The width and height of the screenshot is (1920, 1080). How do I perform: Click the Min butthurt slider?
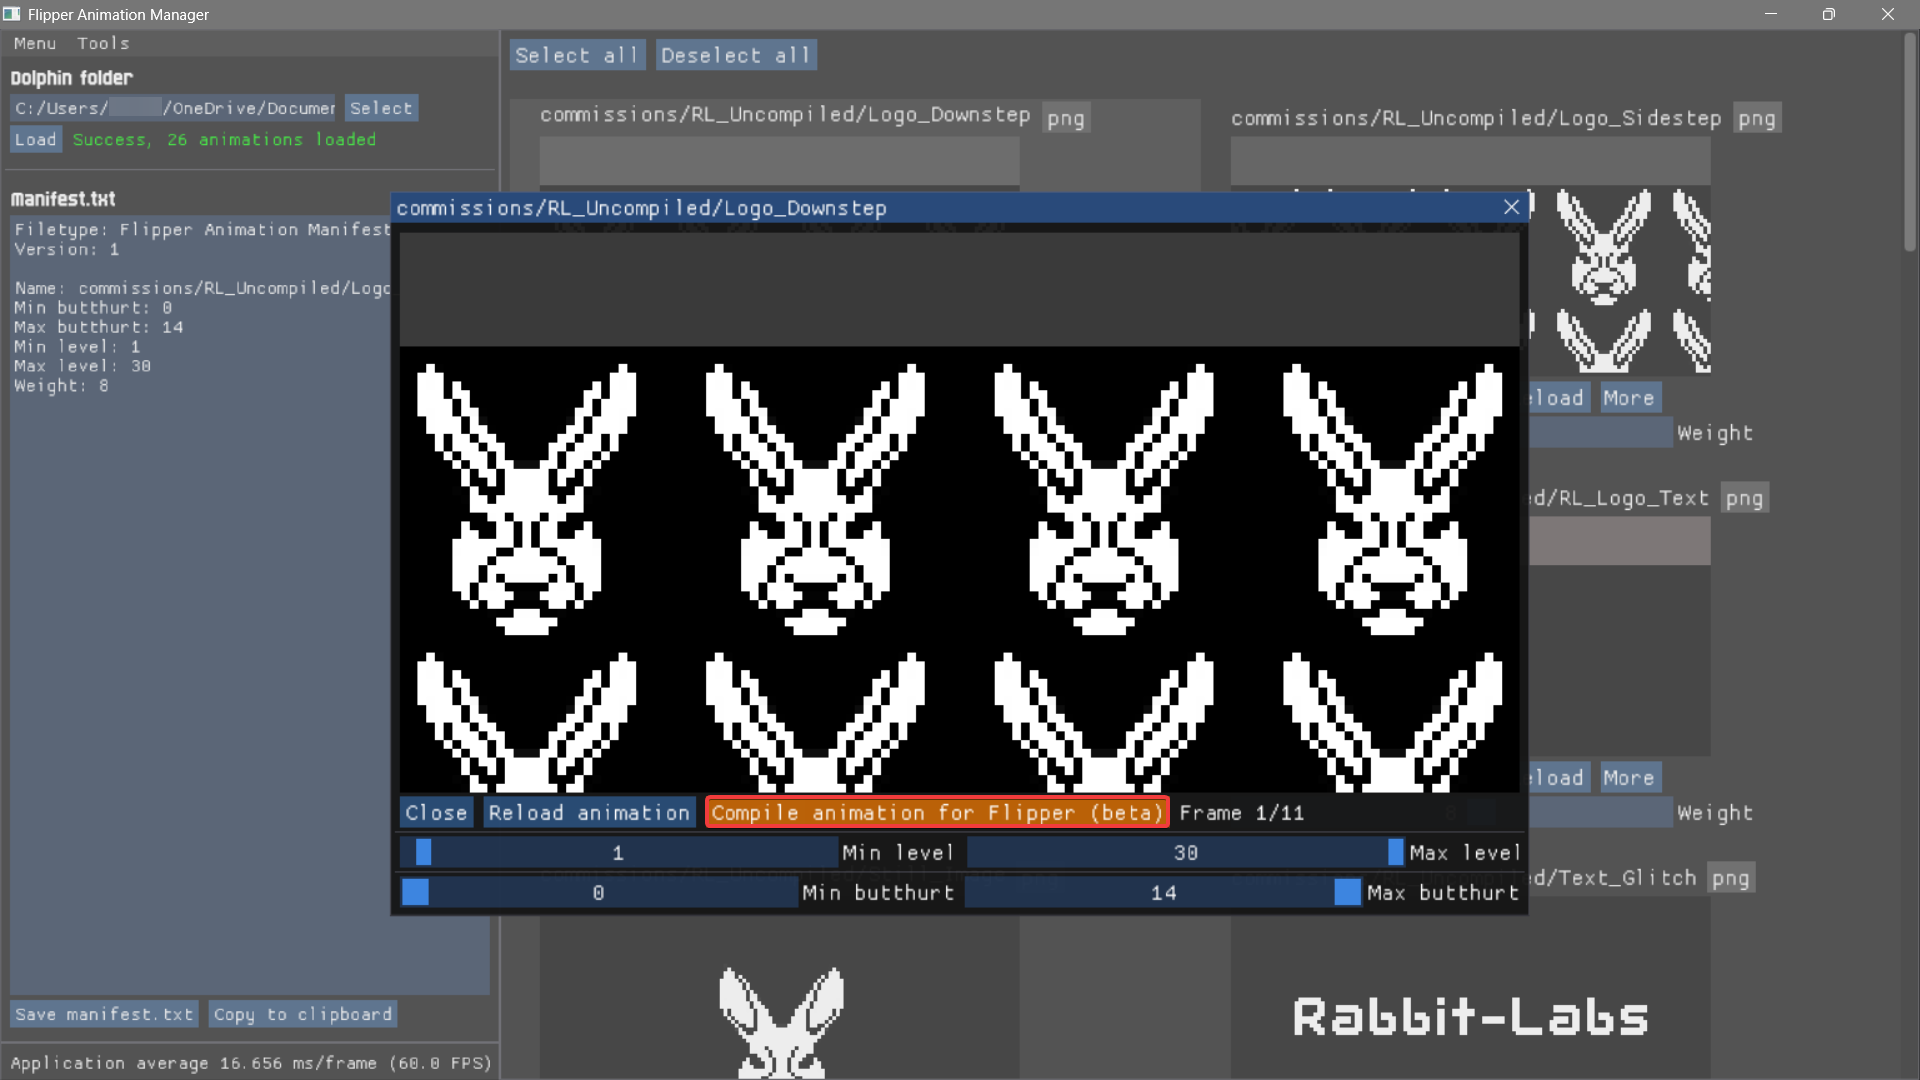tap(598, 893)
